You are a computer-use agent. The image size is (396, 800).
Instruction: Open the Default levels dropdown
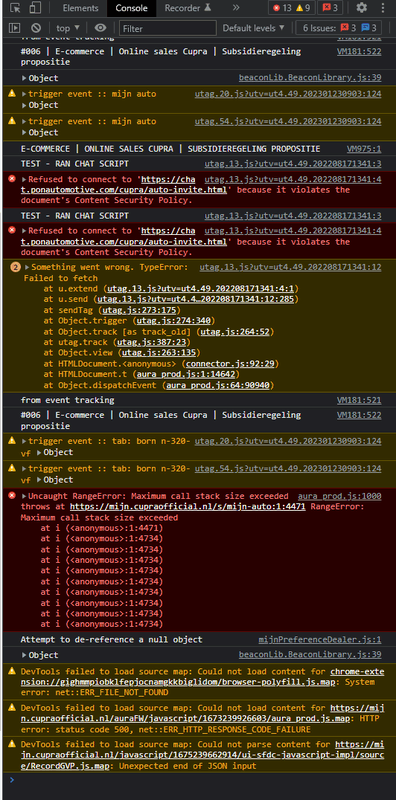(254, 28)
